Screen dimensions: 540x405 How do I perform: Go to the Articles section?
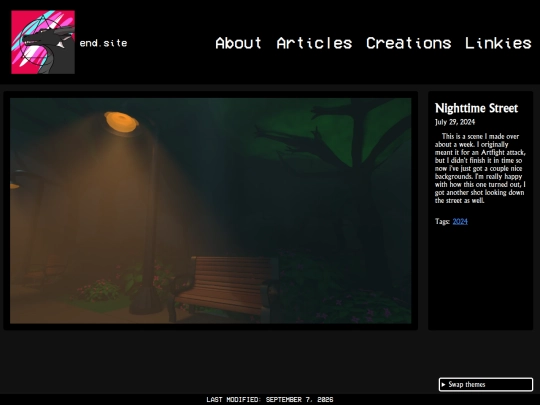pos(314,43)
